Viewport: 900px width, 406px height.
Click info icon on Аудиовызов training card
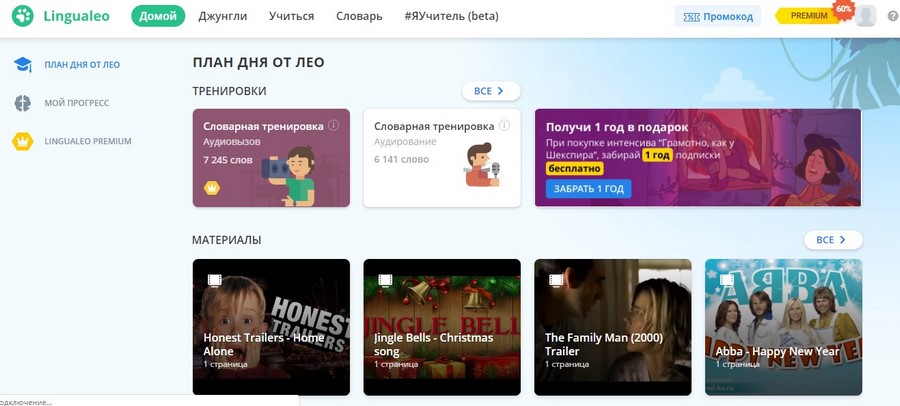tap(334, 126)
